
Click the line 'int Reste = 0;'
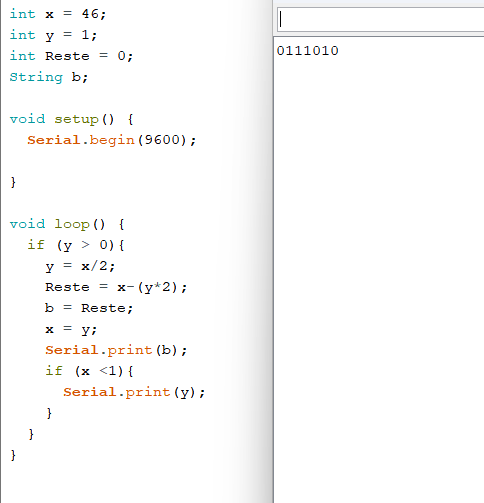(x=71, y=56)
